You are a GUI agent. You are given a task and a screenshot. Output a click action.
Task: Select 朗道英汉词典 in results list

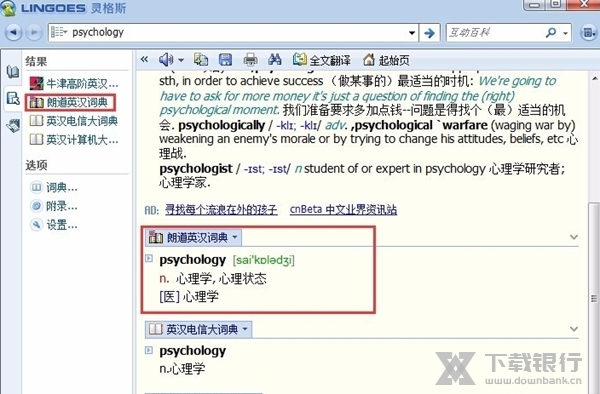(x=70, y=103)
